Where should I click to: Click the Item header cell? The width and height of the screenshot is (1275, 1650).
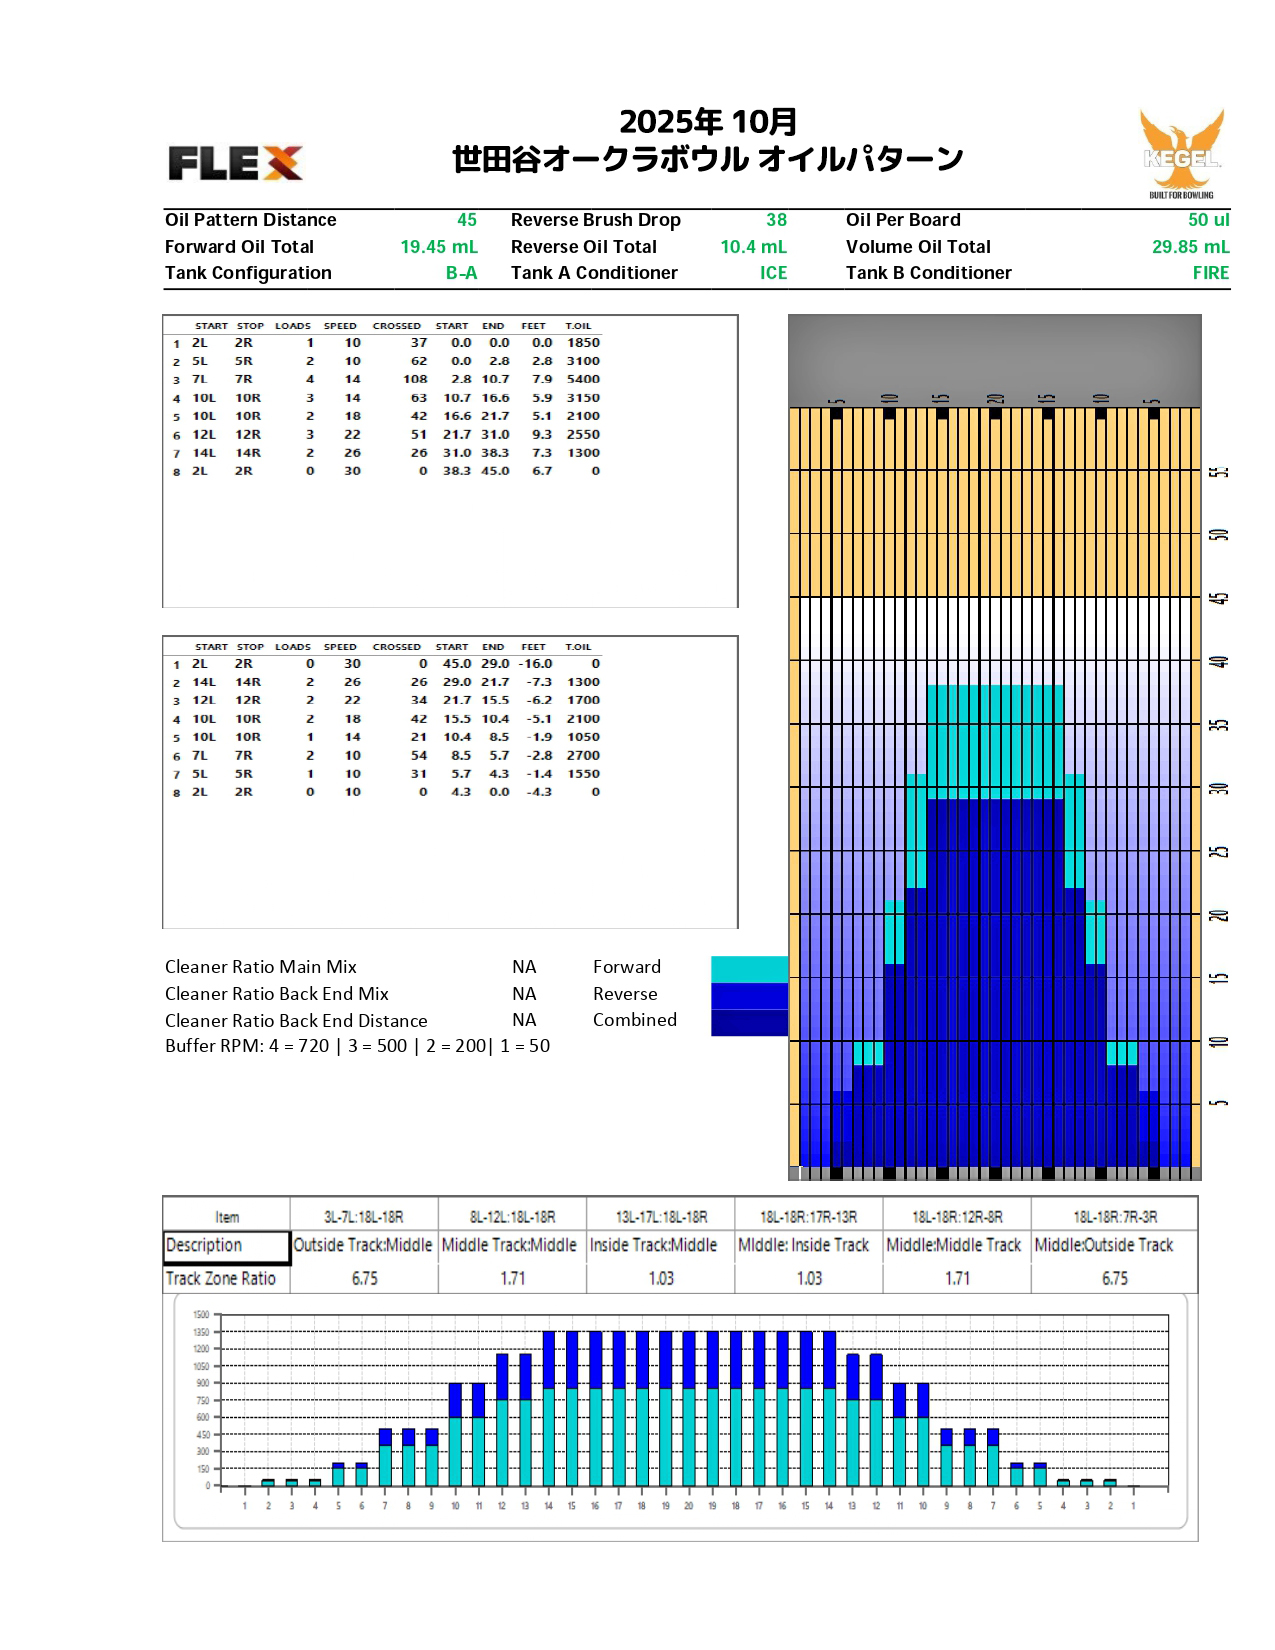(227, 1217)
